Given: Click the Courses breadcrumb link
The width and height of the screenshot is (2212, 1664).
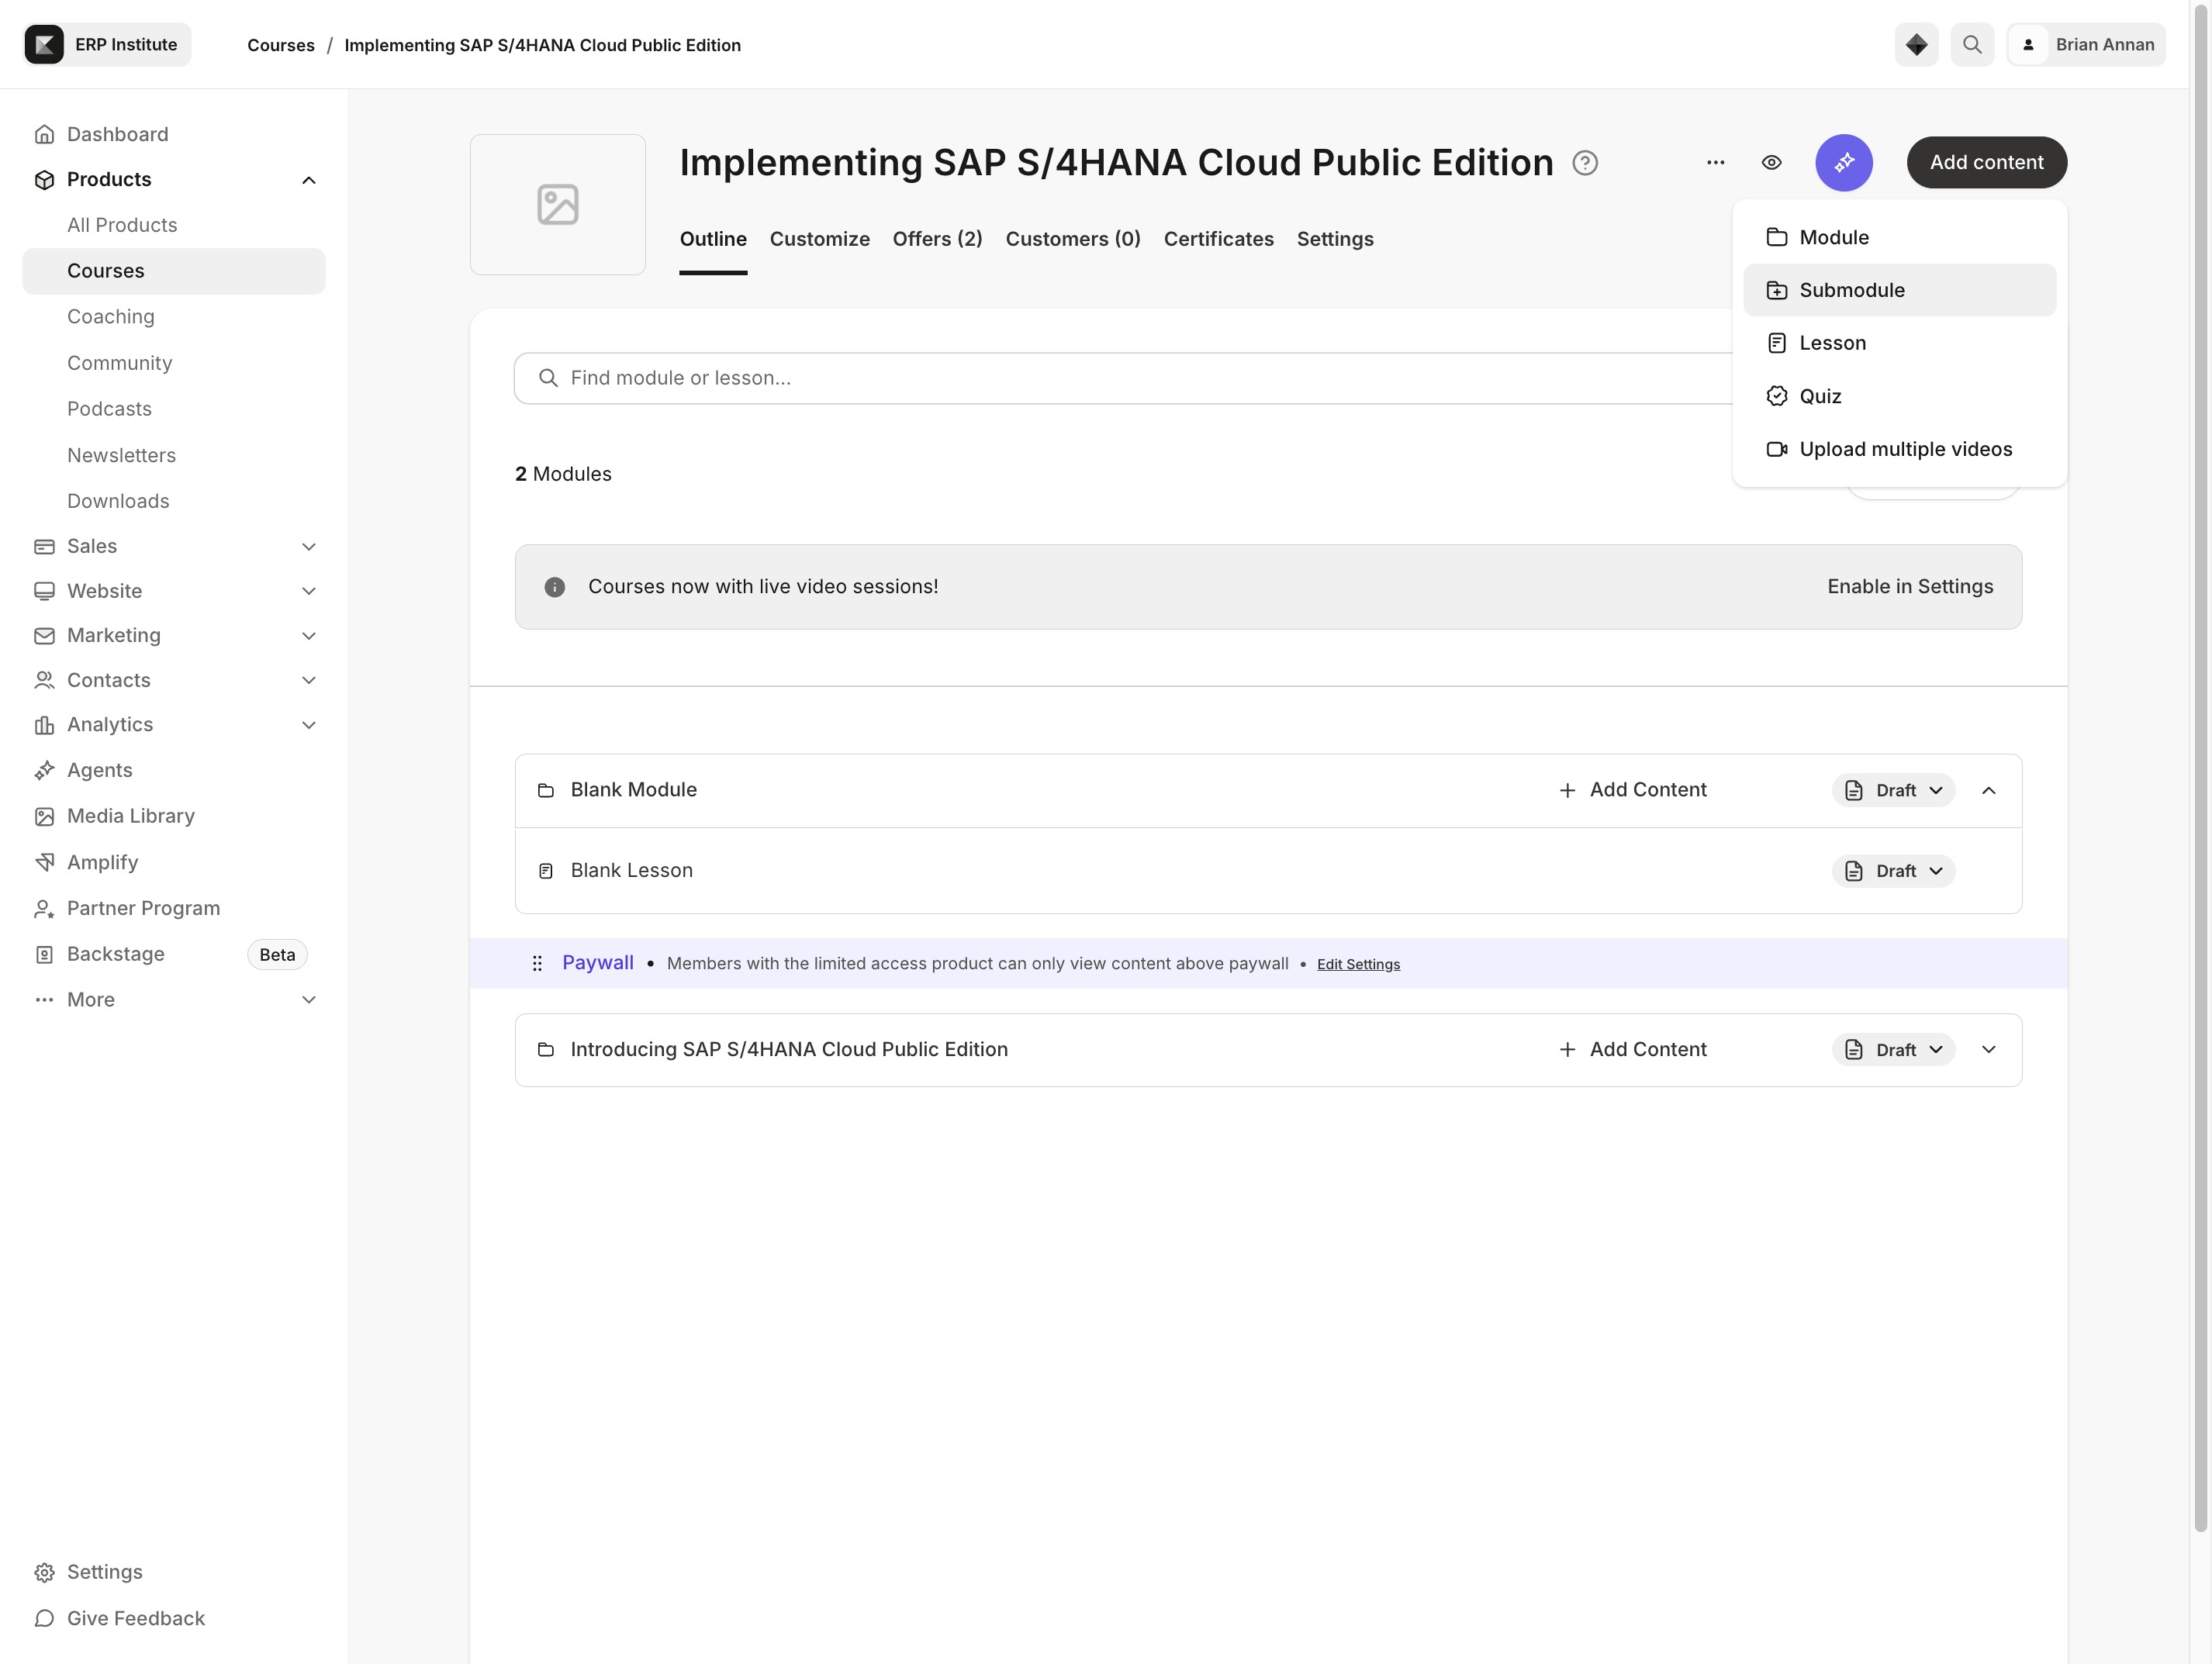Looking at the screenshot, I should coord(280,45).
